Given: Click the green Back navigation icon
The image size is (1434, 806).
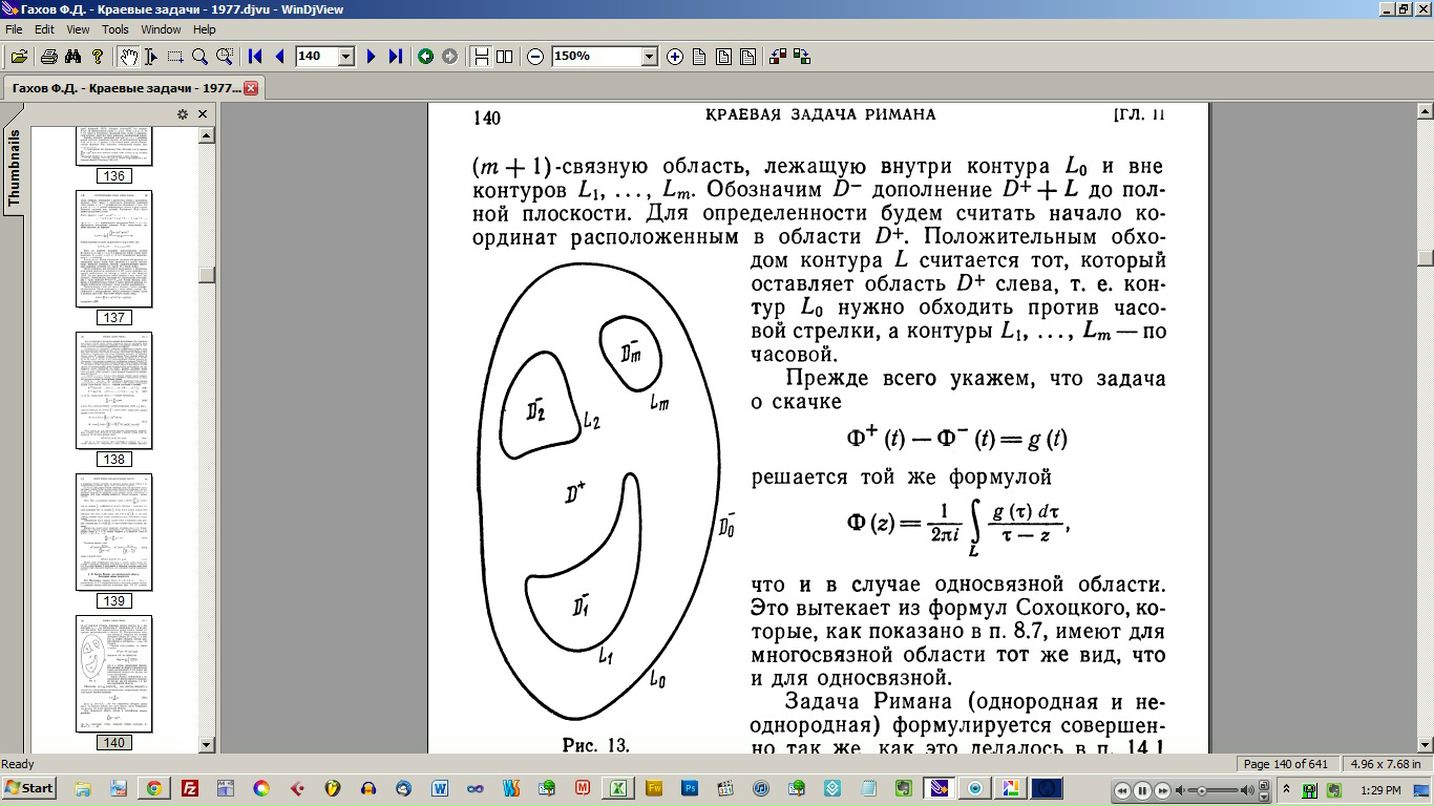Looking at the screenshot, I should tap(426, 57).
